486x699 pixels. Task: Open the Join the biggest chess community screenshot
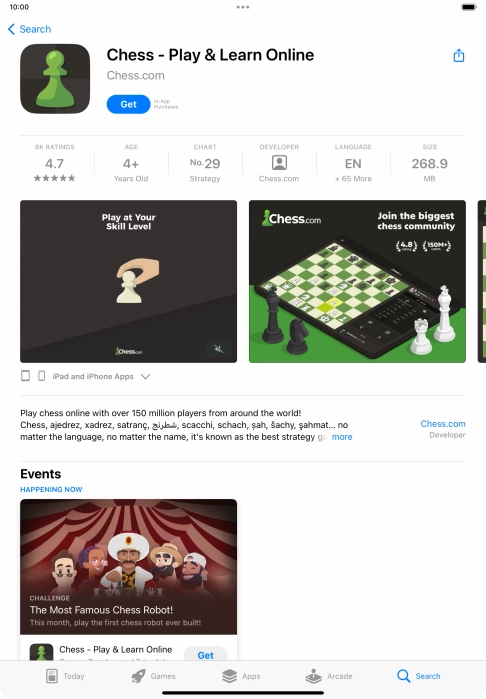[x=358, y=281]
